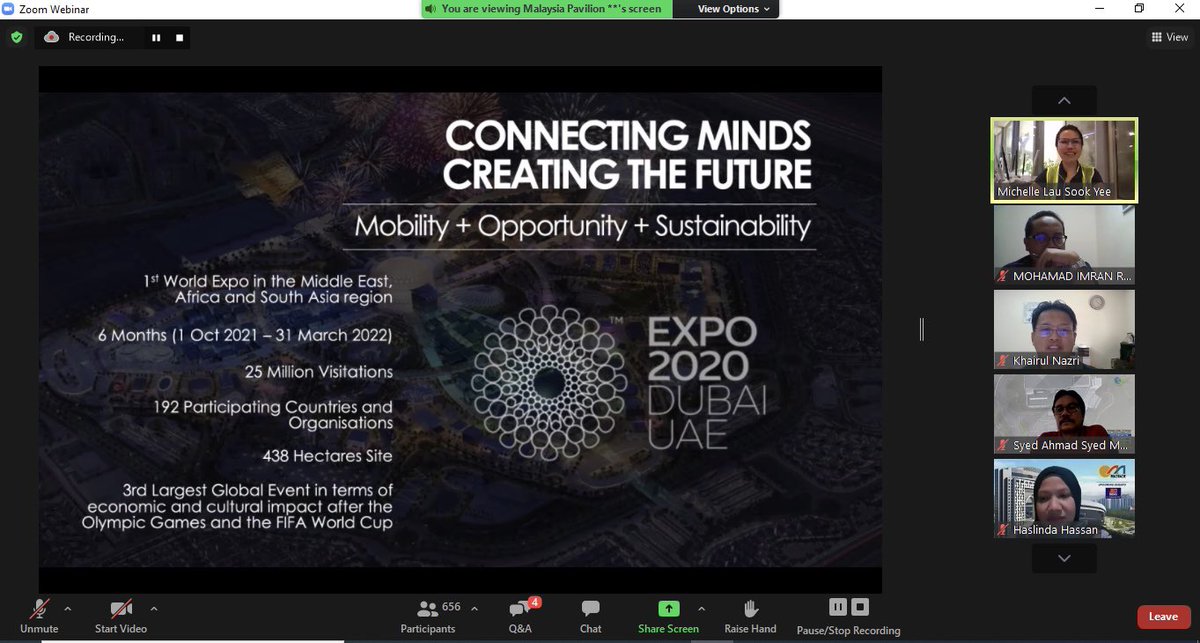Expand participants options arrow
This screenshot has height=643, width=1200.
click(x=474, y=608)
